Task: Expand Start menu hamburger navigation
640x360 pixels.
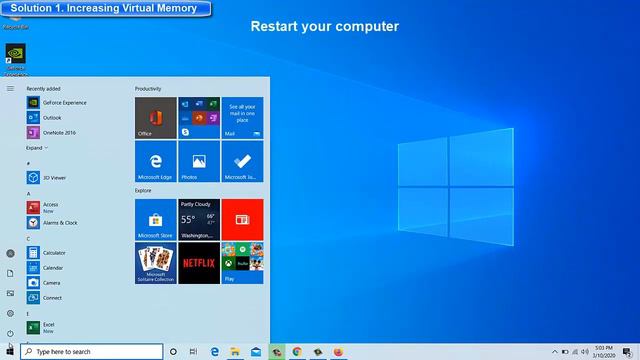Action: pyautogui.click(x=10, y=88)
